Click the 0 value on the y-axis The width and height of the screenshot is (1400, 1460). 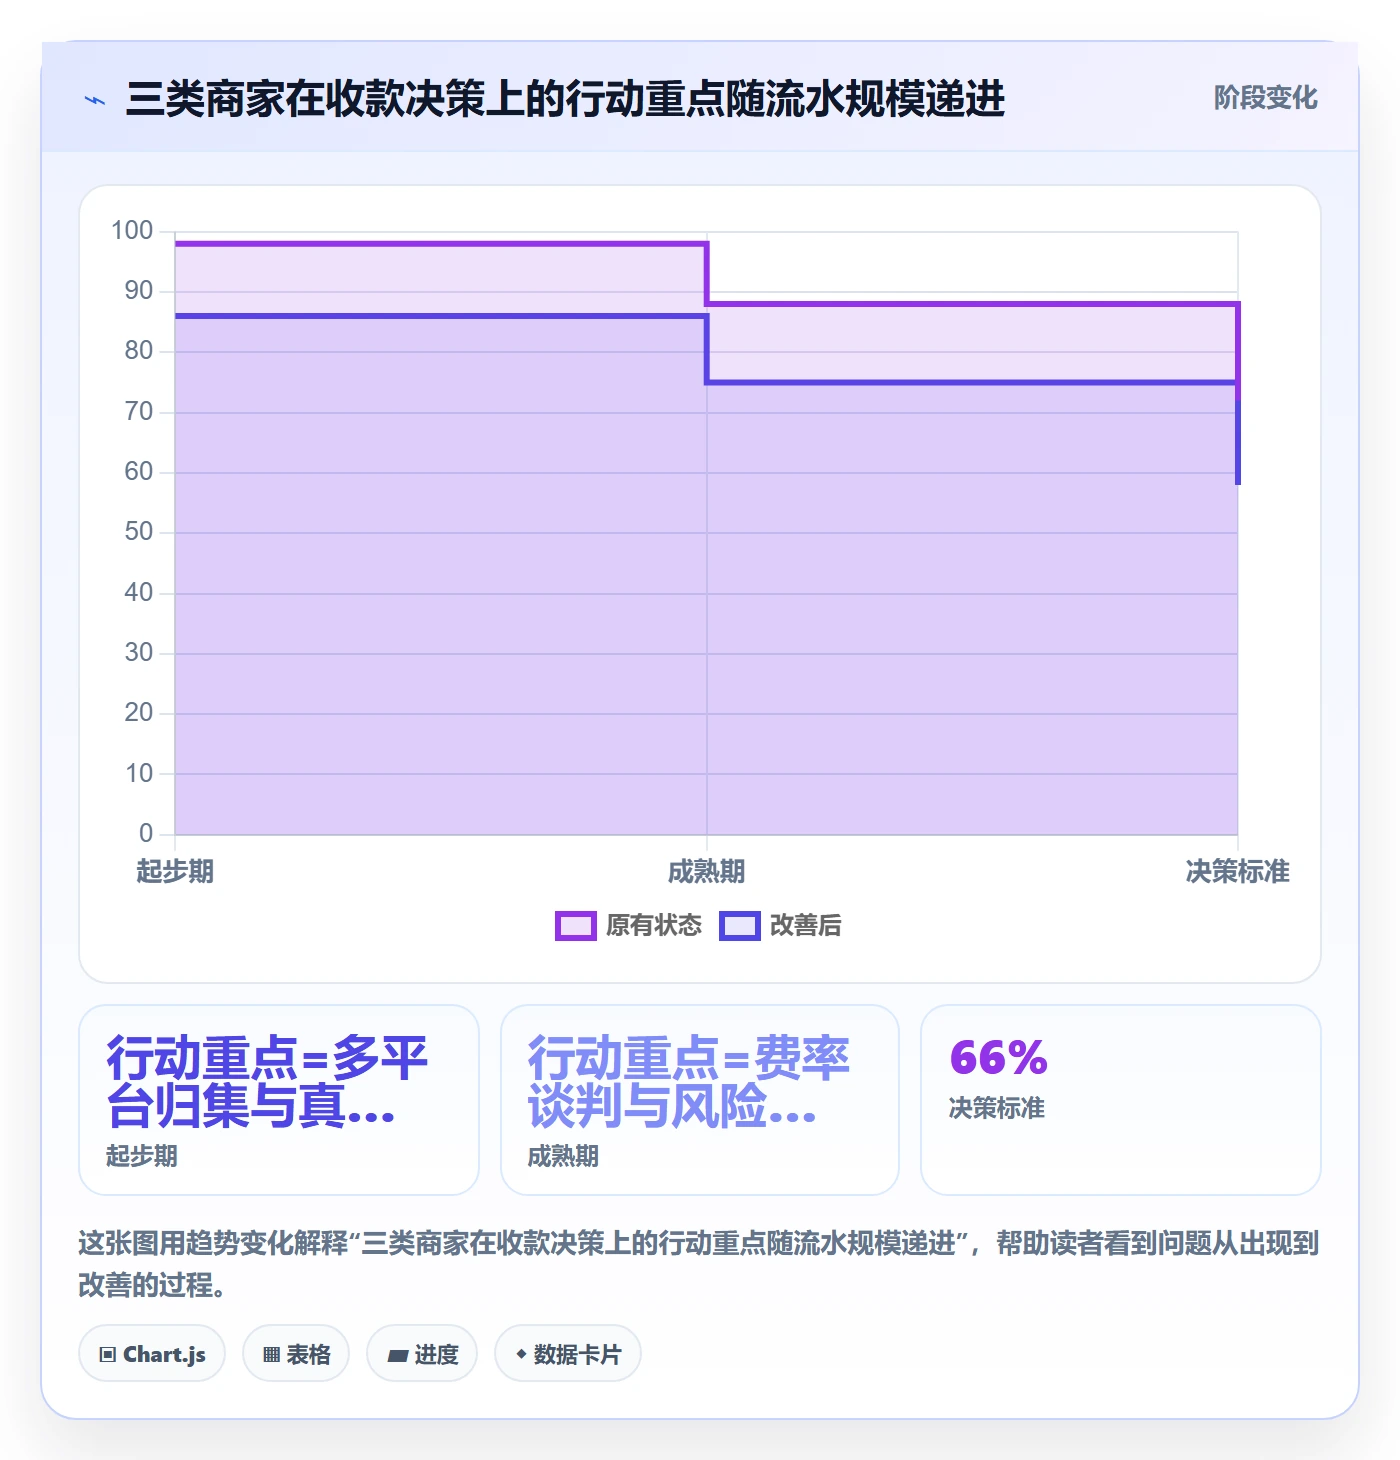(x=146, y=833)
